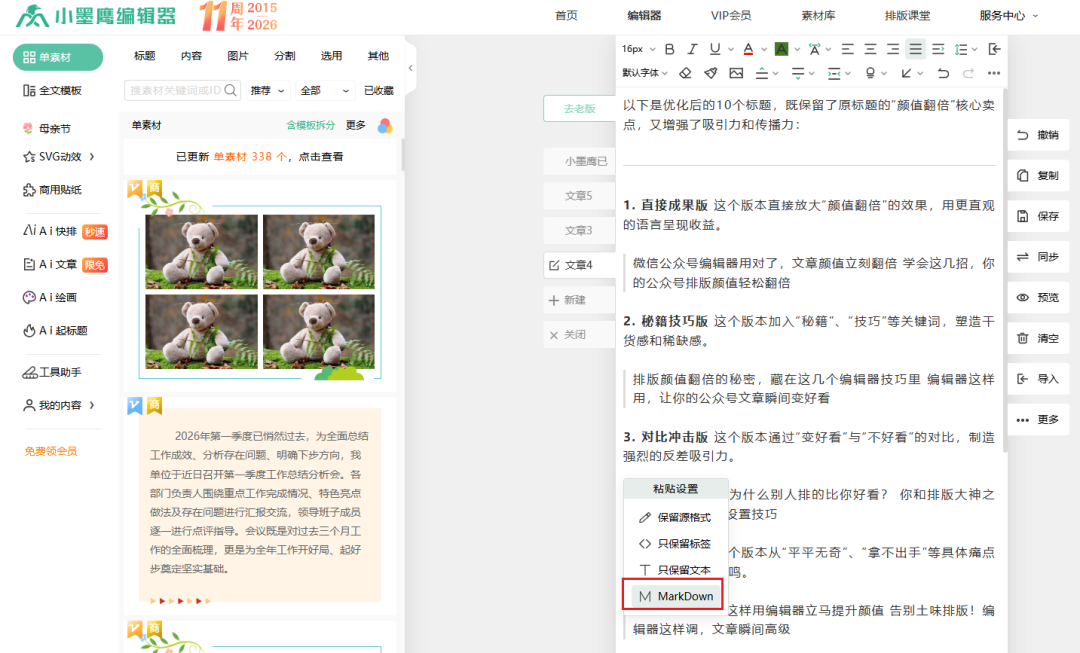This screenshot has height=653, width=1080.
Task: Click the letter spacing icon
Action: (814, 49)
